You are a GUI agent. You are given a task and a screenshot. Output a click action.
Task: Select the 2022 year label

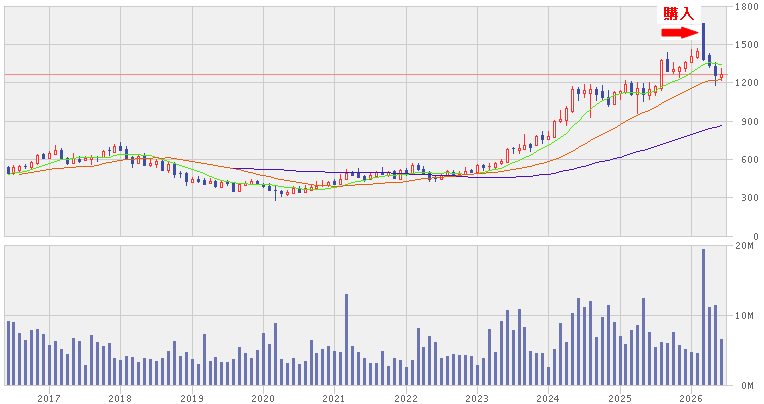click(x=406, y=399)
